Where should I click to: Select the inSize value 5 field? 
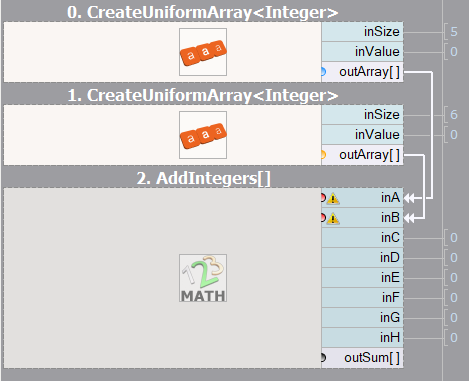tap(454, 32)
